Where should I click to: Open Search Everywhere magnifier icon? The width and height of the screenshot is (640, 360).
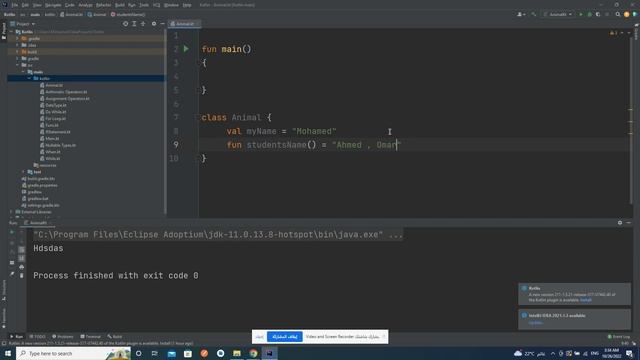click(x=618, y=14)
